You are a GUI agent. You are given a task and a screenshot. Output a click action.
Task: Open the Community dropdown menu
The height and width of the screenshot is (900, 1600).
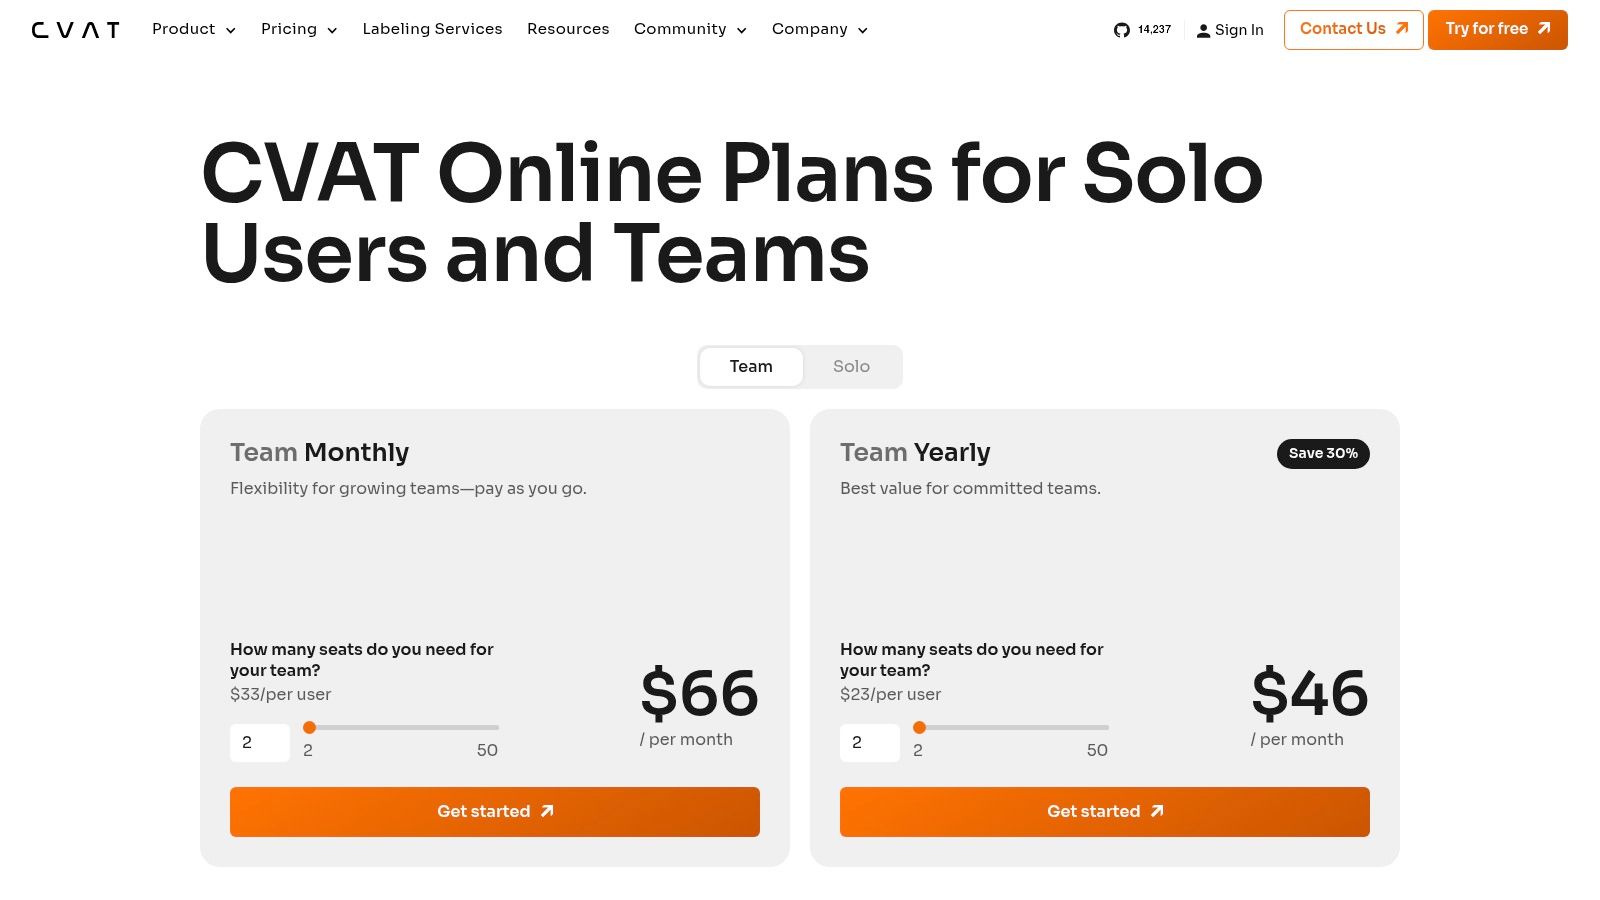pos(690,29)
